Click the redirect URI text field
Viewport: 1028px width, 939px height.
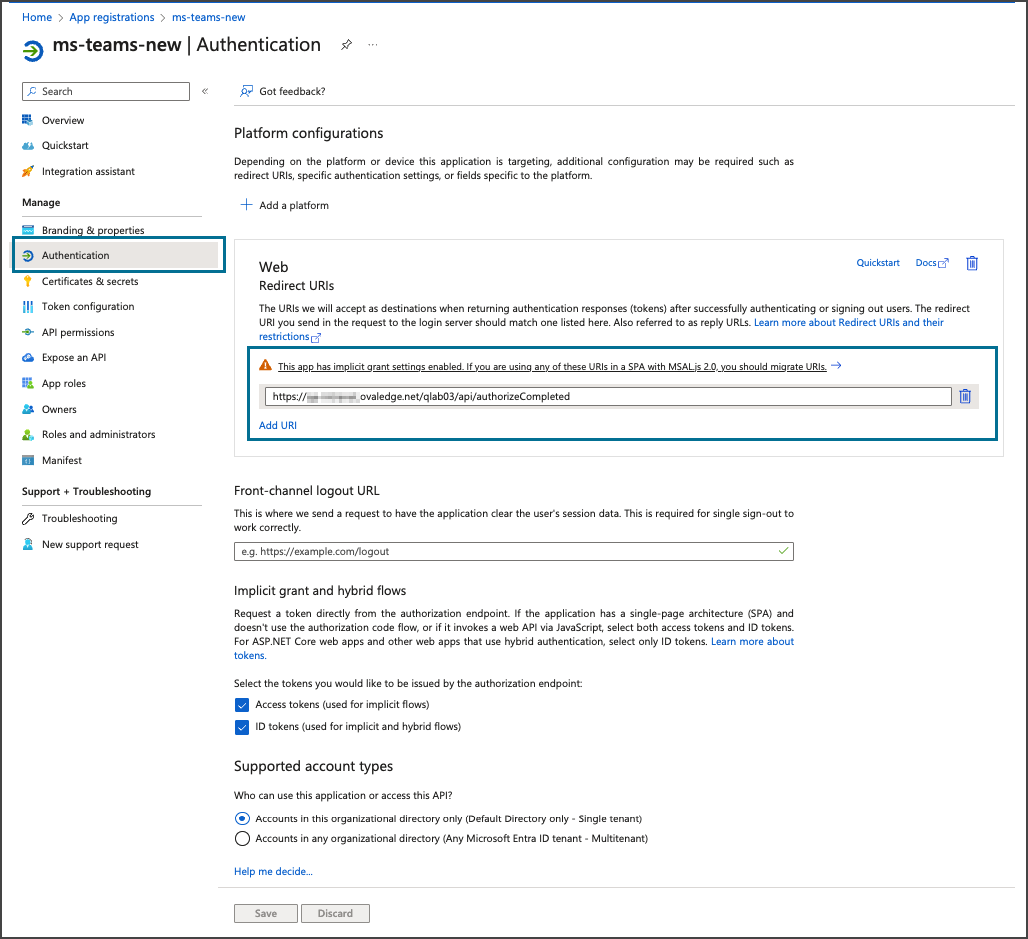[608, 396]
